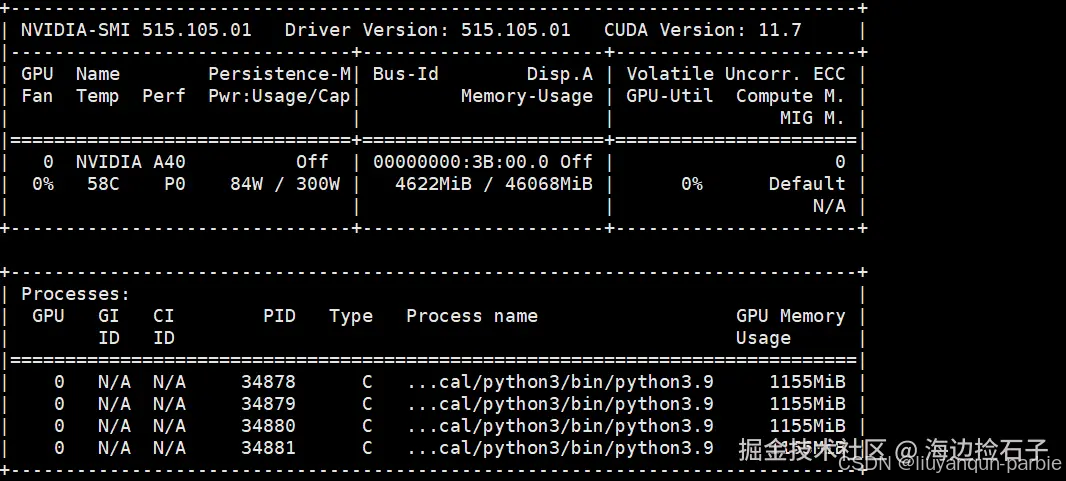Click '1155MiB' in the PID 34880 row
The width and height of the screenshot is (1066, 481).
tap(807, 426)
